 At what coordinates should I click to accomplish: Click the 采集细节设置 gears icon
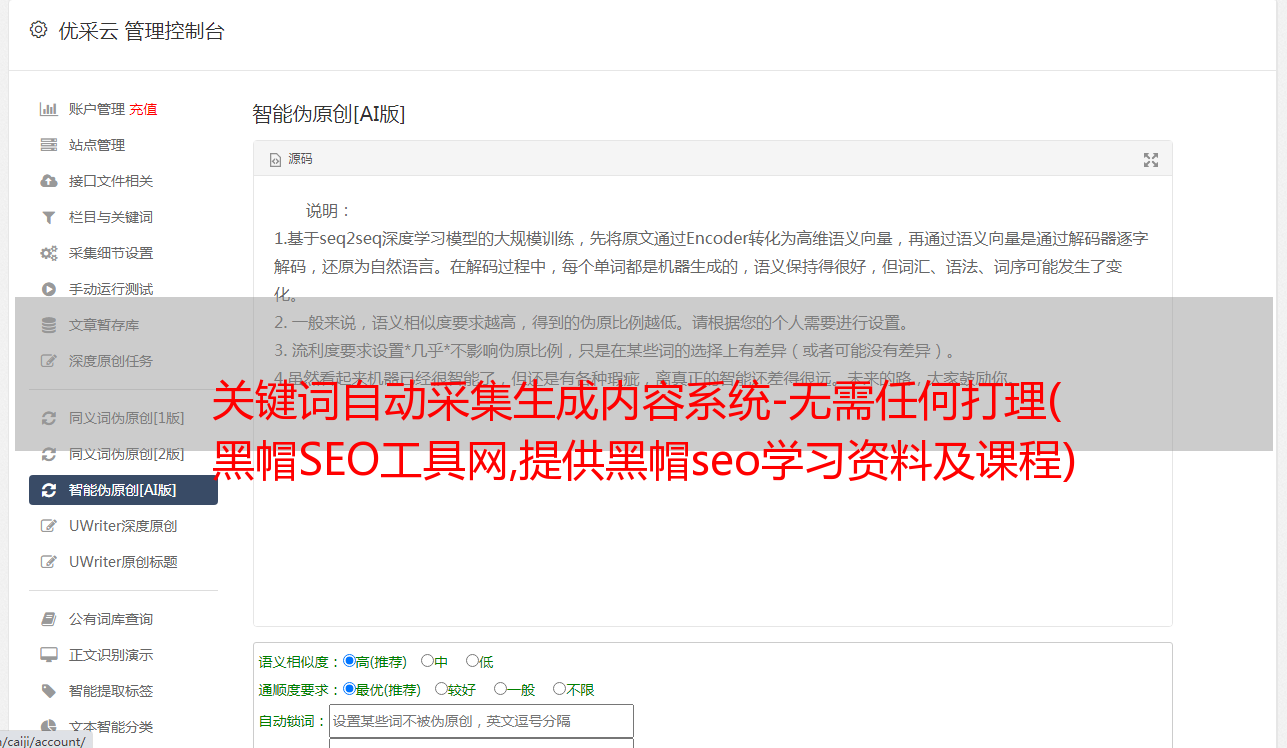pyautogui.click(x=48, y=253)
